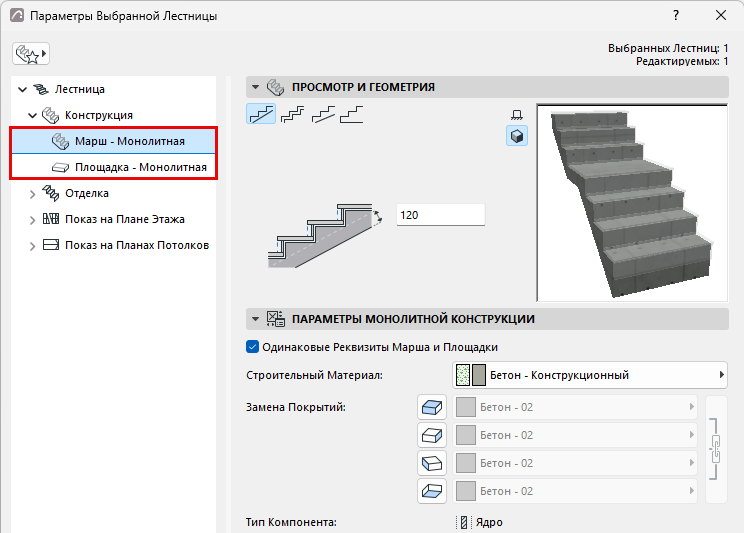Select the first monolithic stair structure type icon
Viewport: 744px width, 533px height.
tap(261, 114)
